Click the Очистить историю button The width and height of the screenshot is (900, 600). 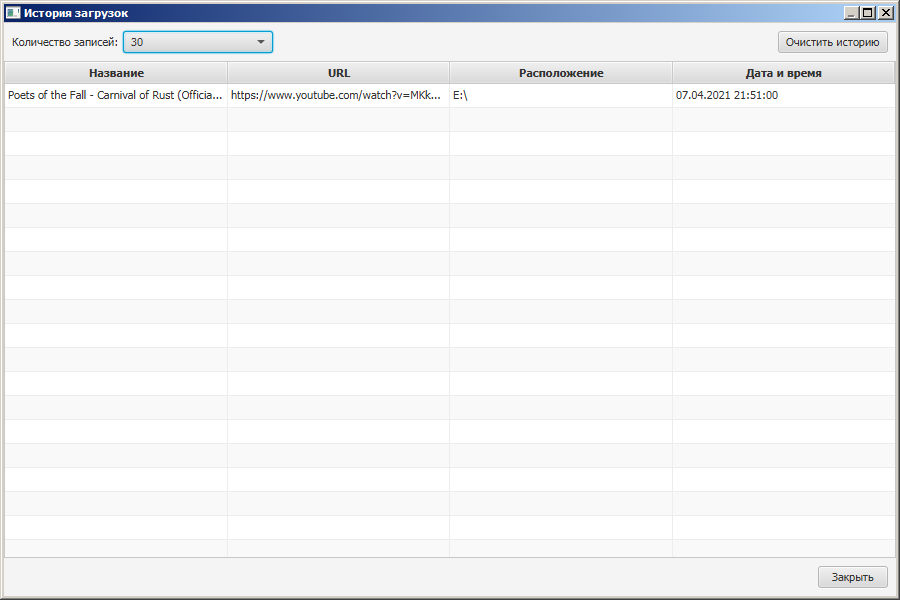point(832,42)
